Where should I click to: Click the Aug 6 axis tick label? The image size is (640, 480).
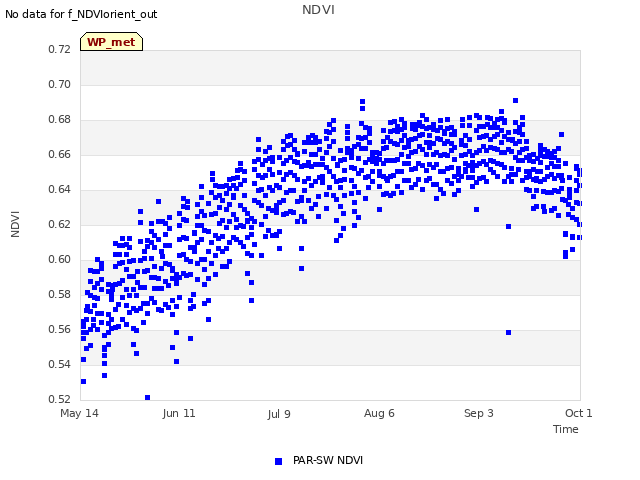379,413
